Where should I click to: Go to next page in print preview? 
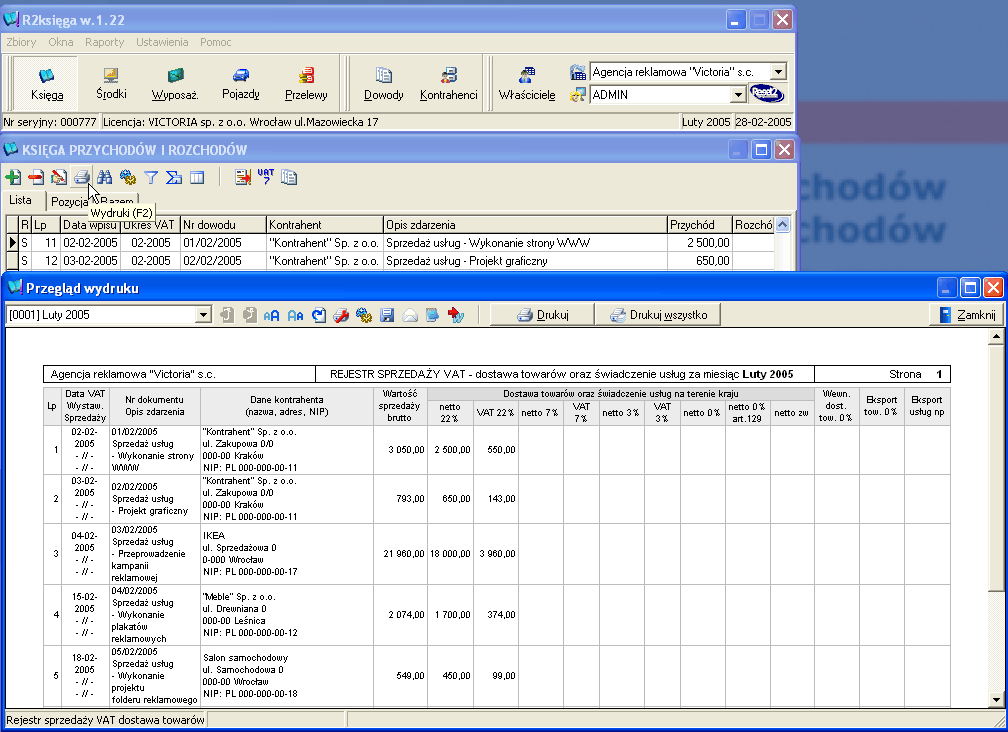[250, 315]
